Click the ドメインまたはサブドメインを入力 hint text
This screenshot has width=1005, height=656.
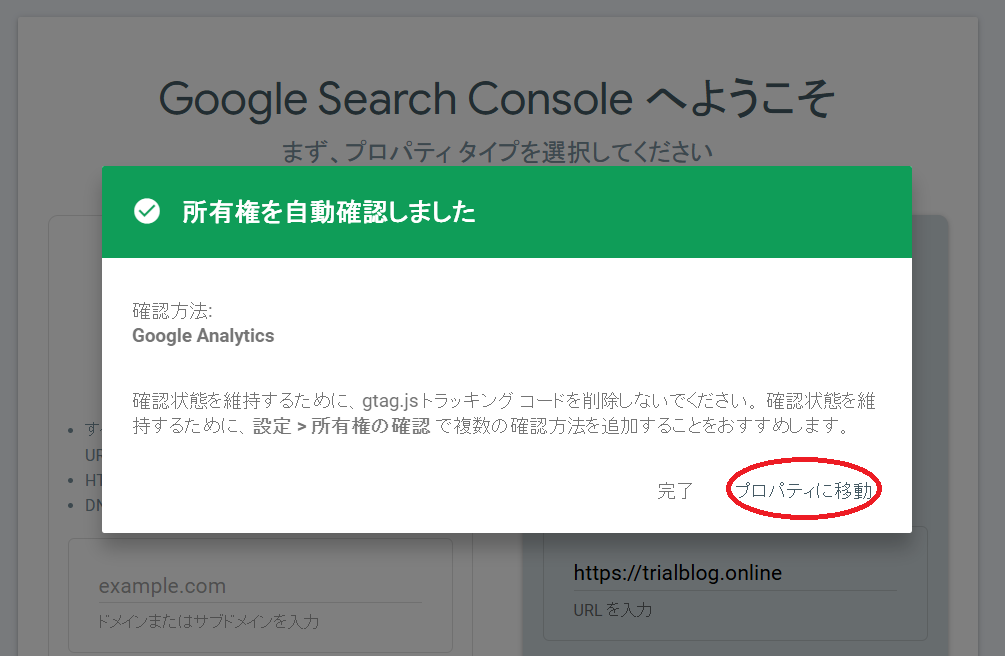207,622
